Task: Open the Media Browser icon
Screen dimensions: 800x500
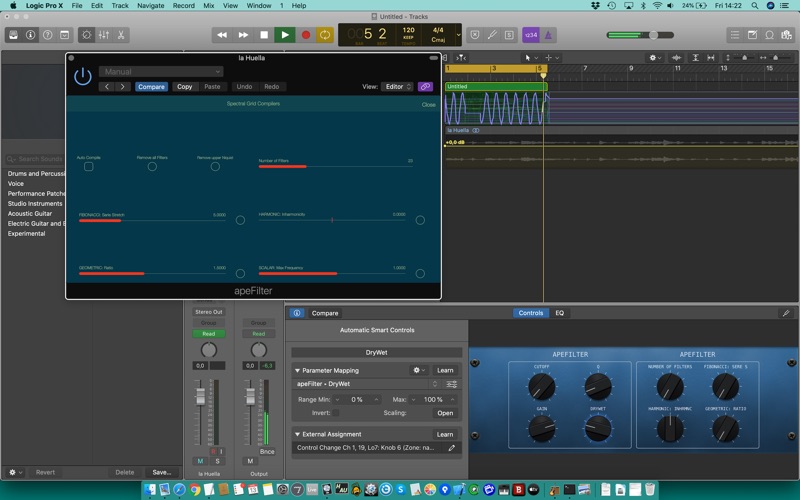Action: [786, 35]
